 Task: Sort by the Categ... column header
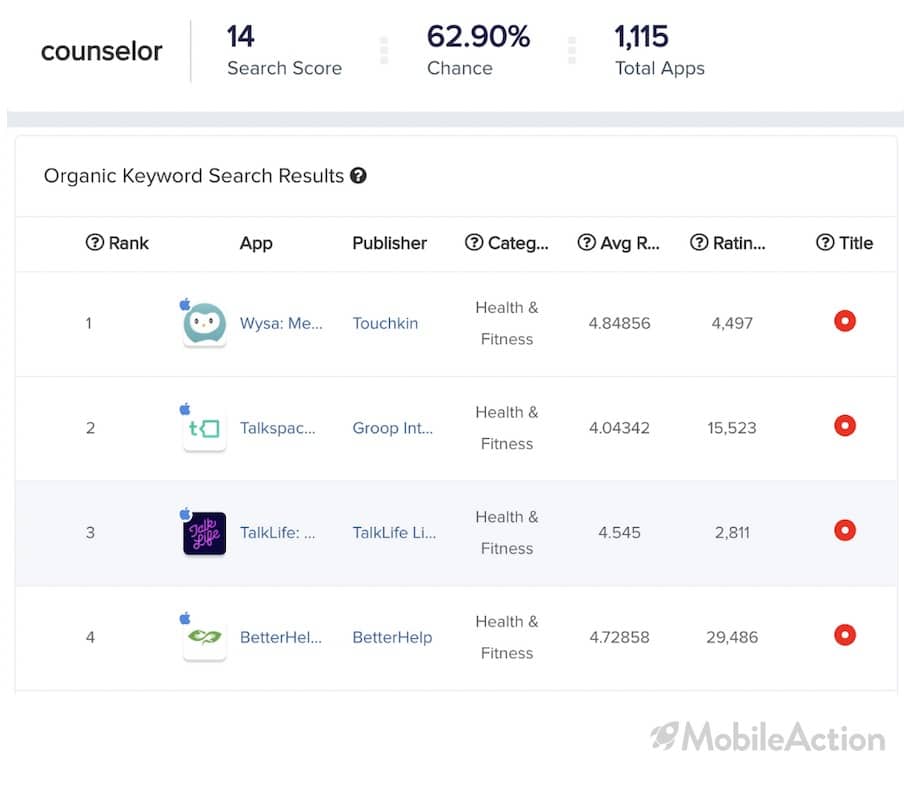click(518, 243)
